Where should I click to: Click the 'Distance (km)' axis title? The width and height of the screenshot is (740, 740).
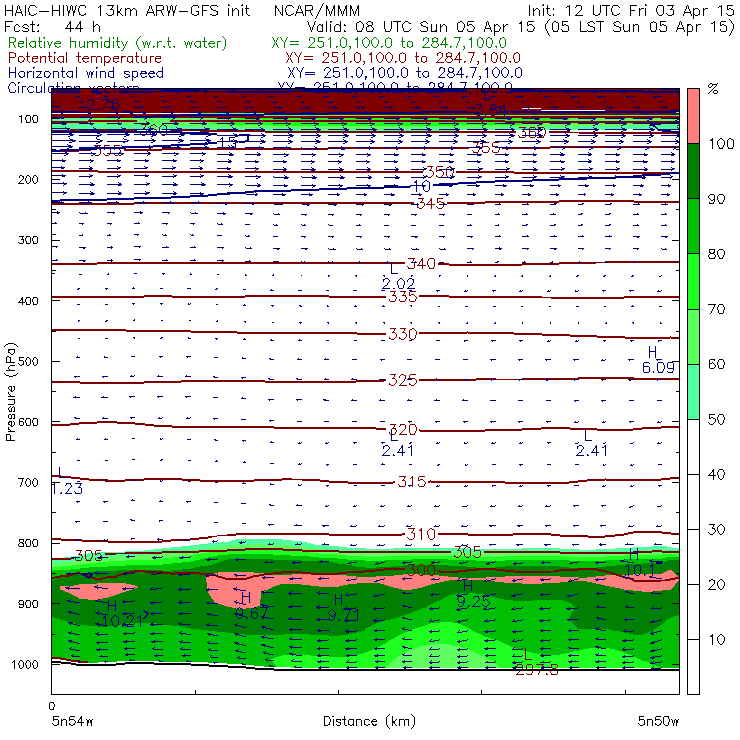tap(369, 721)
